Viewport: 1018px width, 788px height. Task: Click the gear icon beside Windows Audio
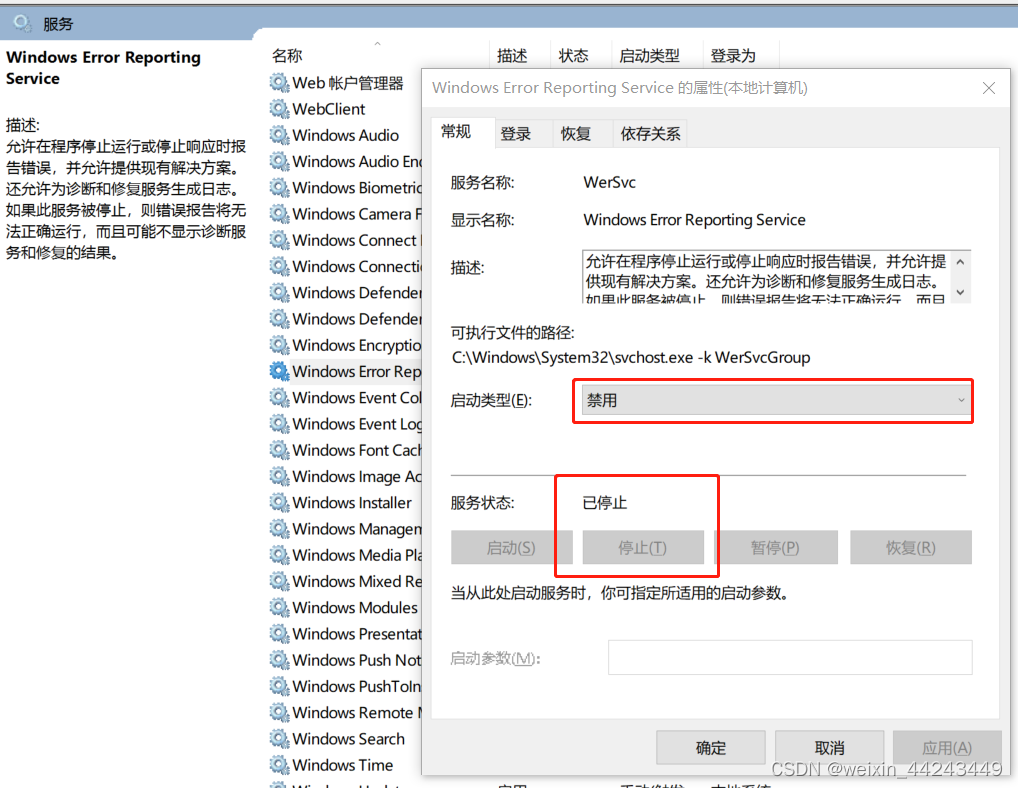point(279,135)
